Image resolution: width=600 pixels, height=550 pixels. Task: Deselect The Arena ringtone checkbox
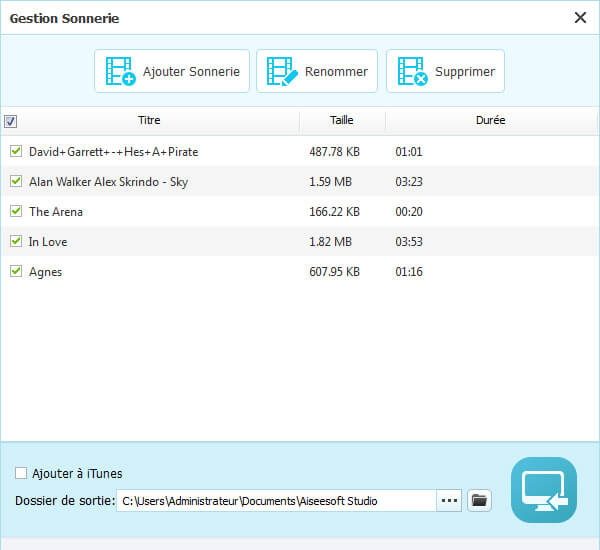[15, 211]
